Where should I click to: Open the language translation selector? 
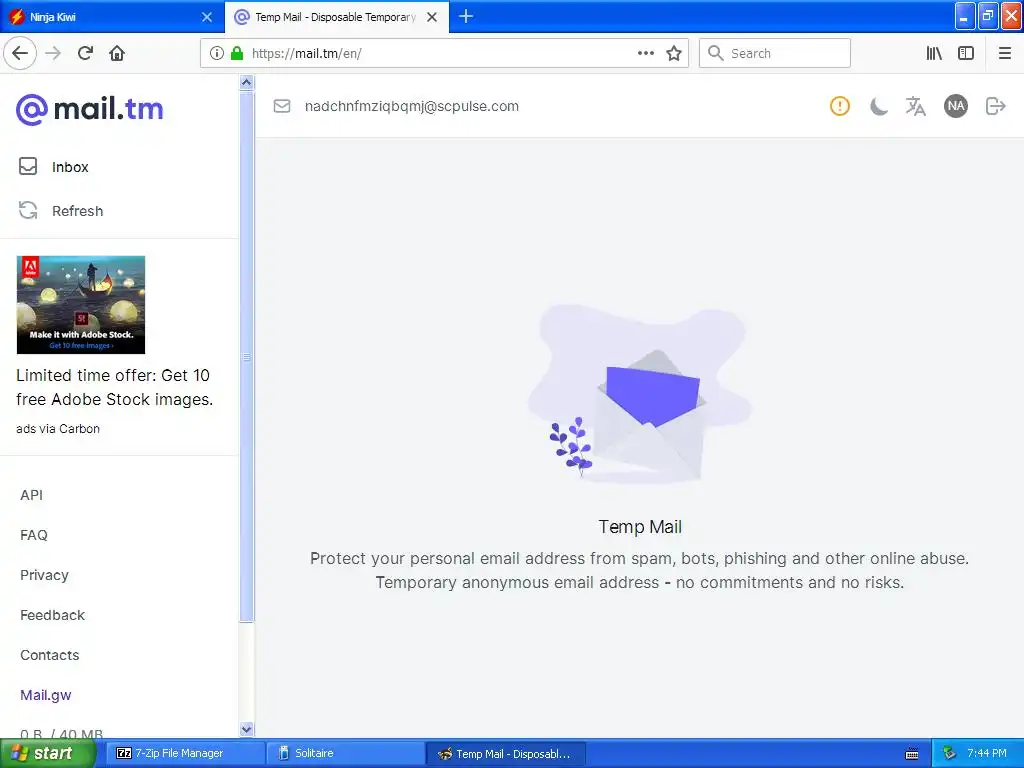(916, 106)
